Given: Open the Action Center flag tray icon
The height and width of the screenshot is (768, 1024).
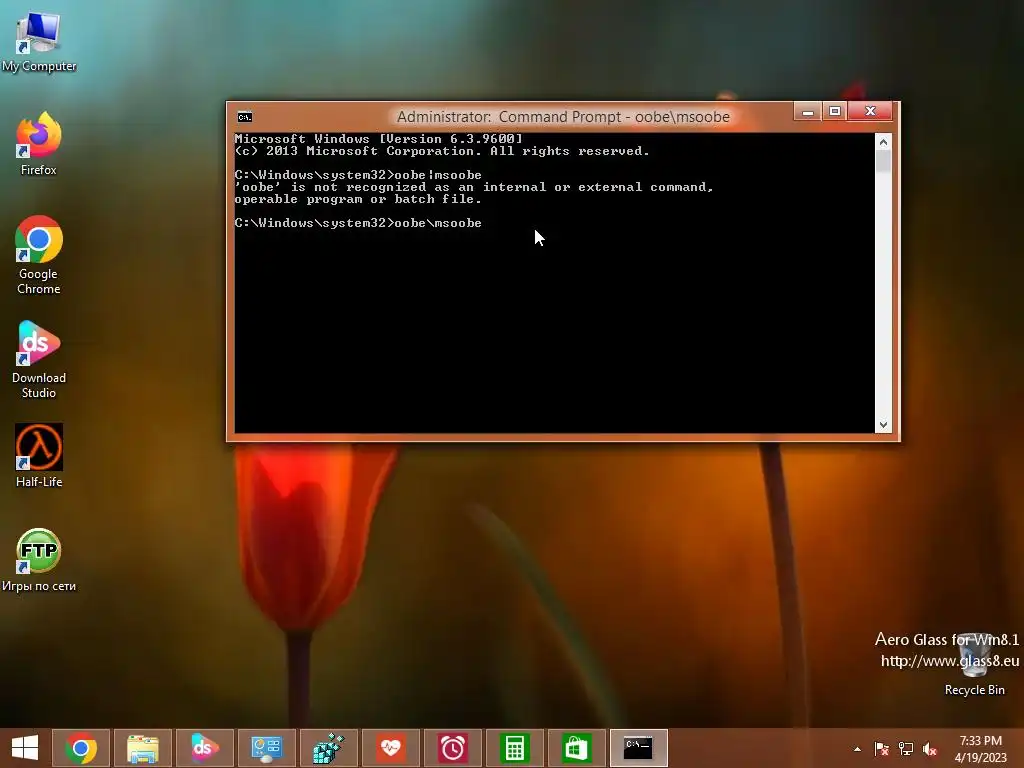Looking at the screenshot, I should (882, 749).
